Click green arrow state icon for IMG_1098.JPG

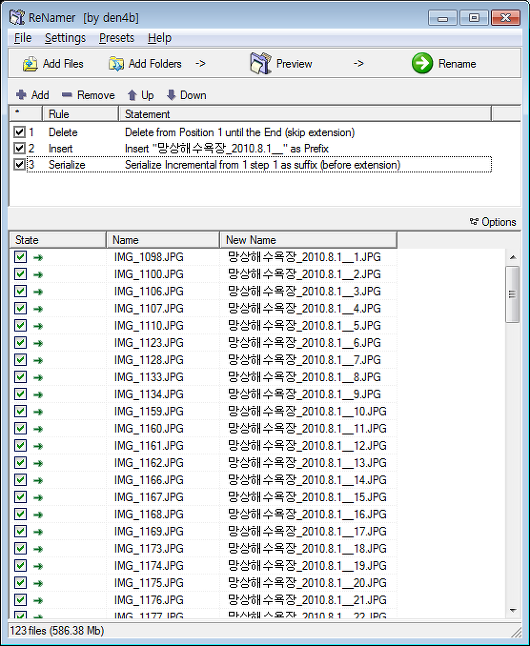[x=38, y=258]
